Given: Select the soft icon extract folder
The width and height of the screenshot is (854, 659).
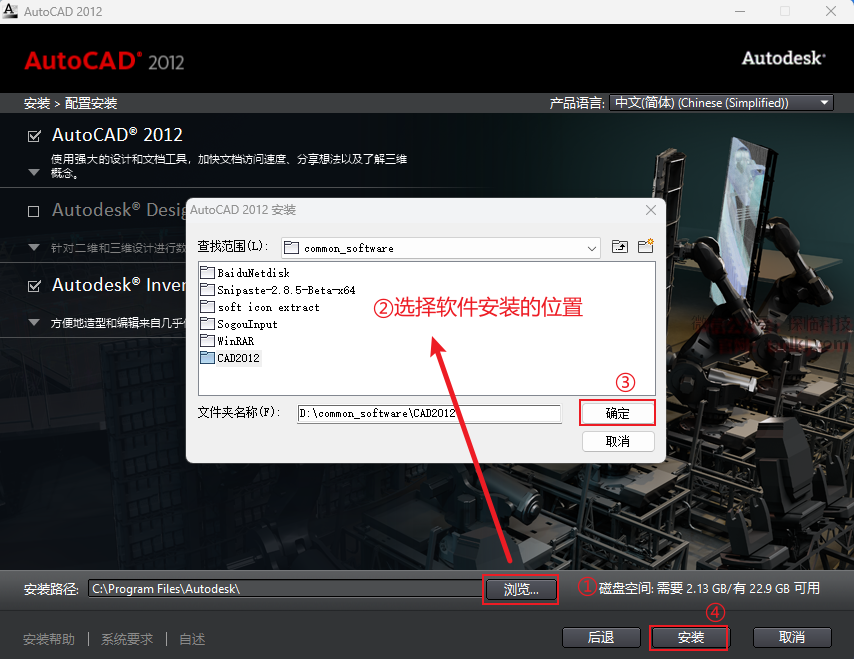Looking at the screenshot, I should (x=260, y=307).
